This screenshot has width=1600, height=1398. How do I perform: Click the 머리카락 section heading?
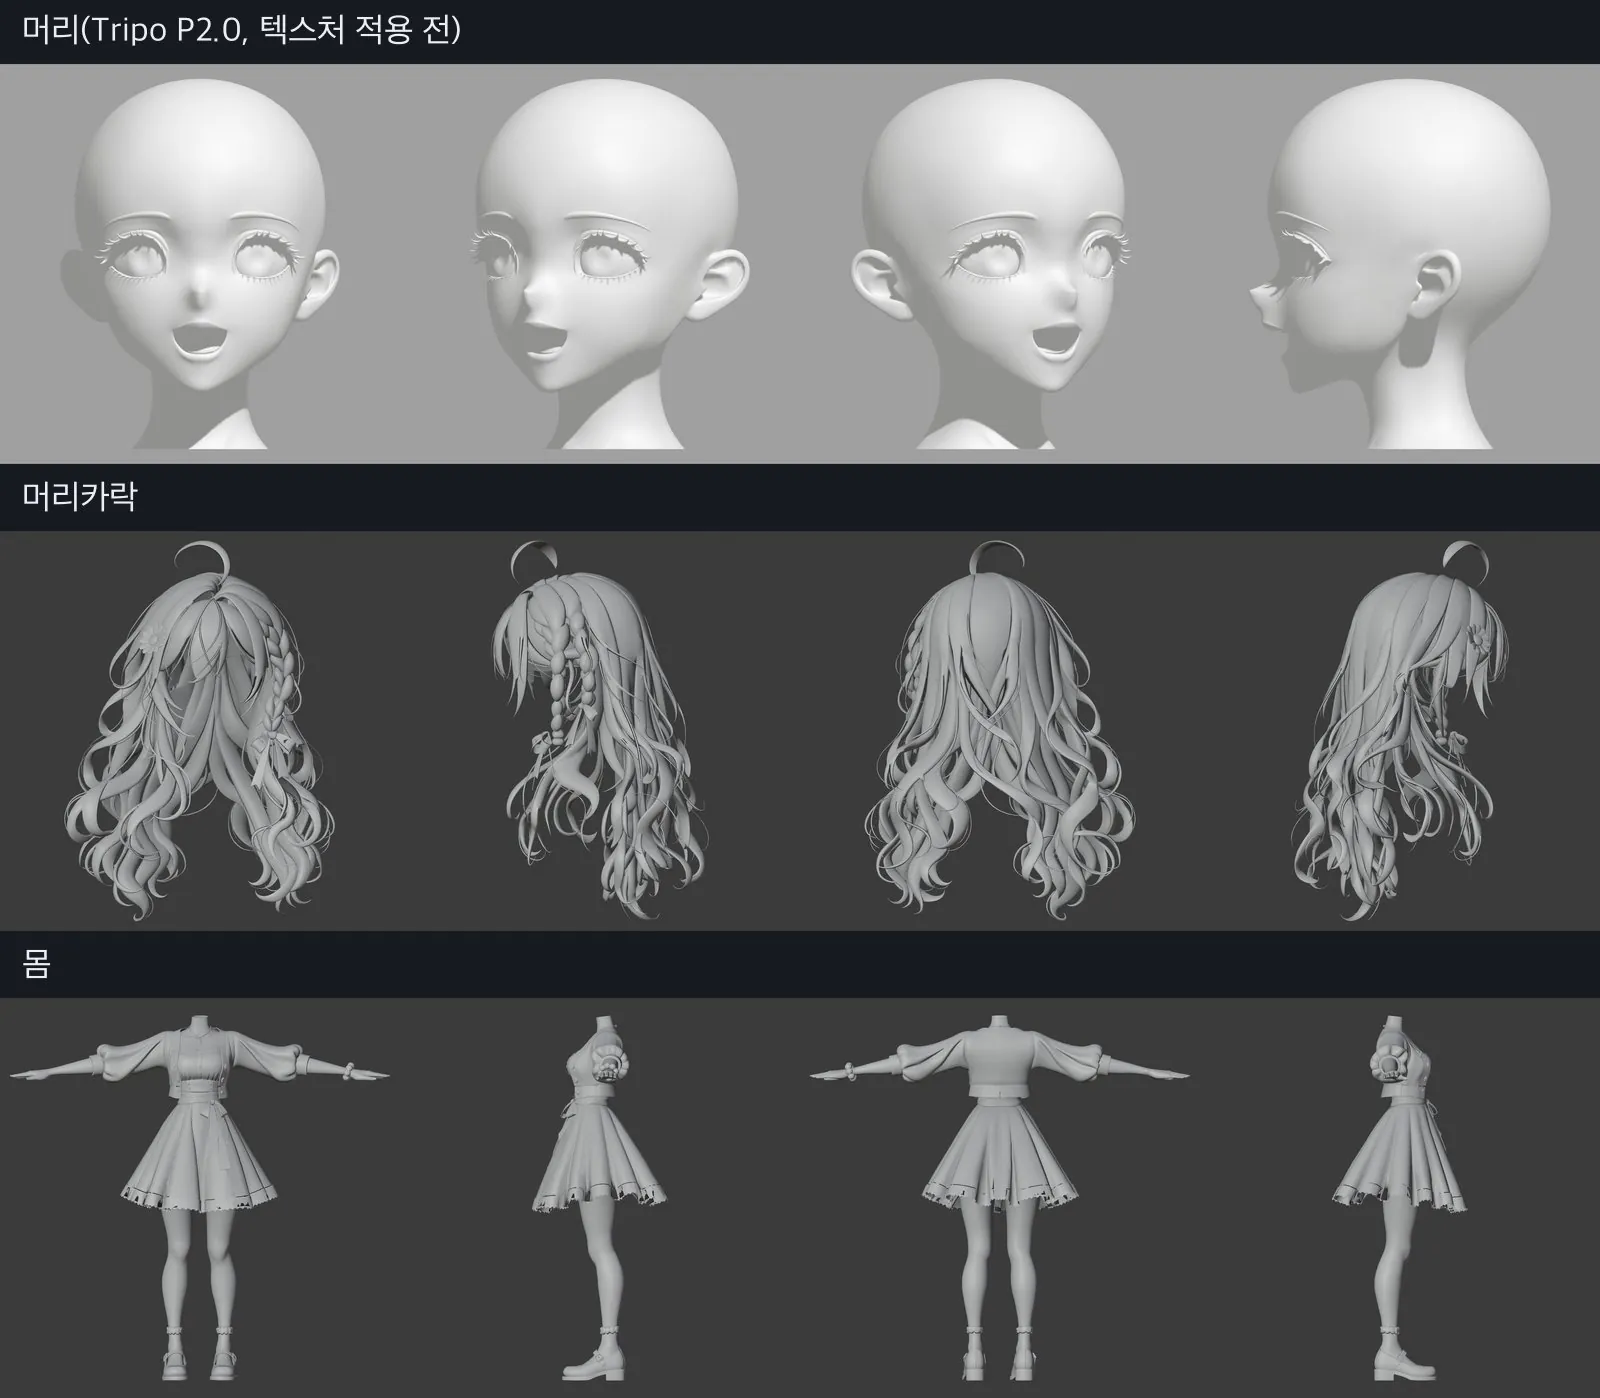(79, 496)
